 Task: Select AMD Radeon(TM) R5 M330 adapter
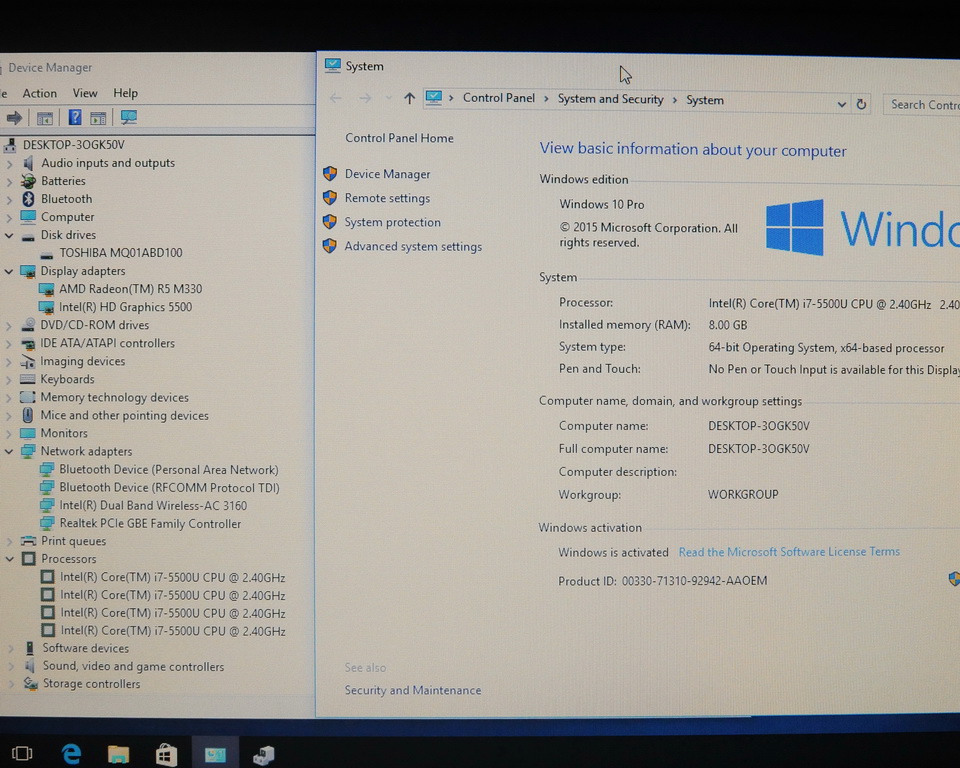130,289
